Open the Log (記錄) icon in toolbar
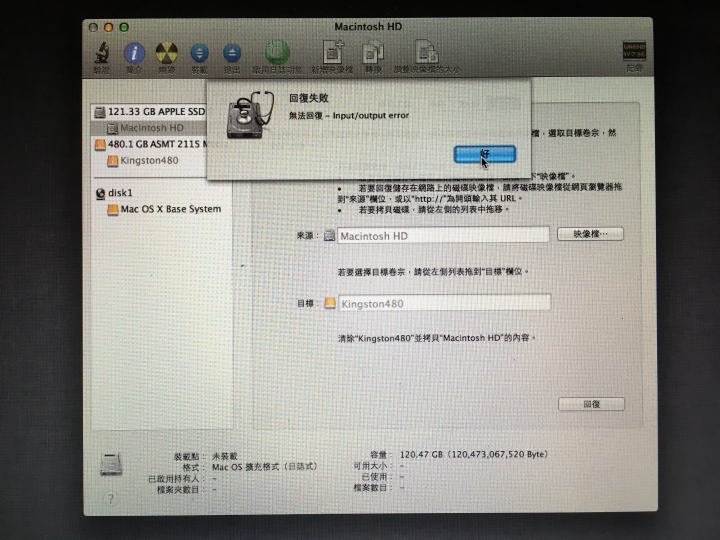Screen dimensions: 720x540 [x=634, y=51]
